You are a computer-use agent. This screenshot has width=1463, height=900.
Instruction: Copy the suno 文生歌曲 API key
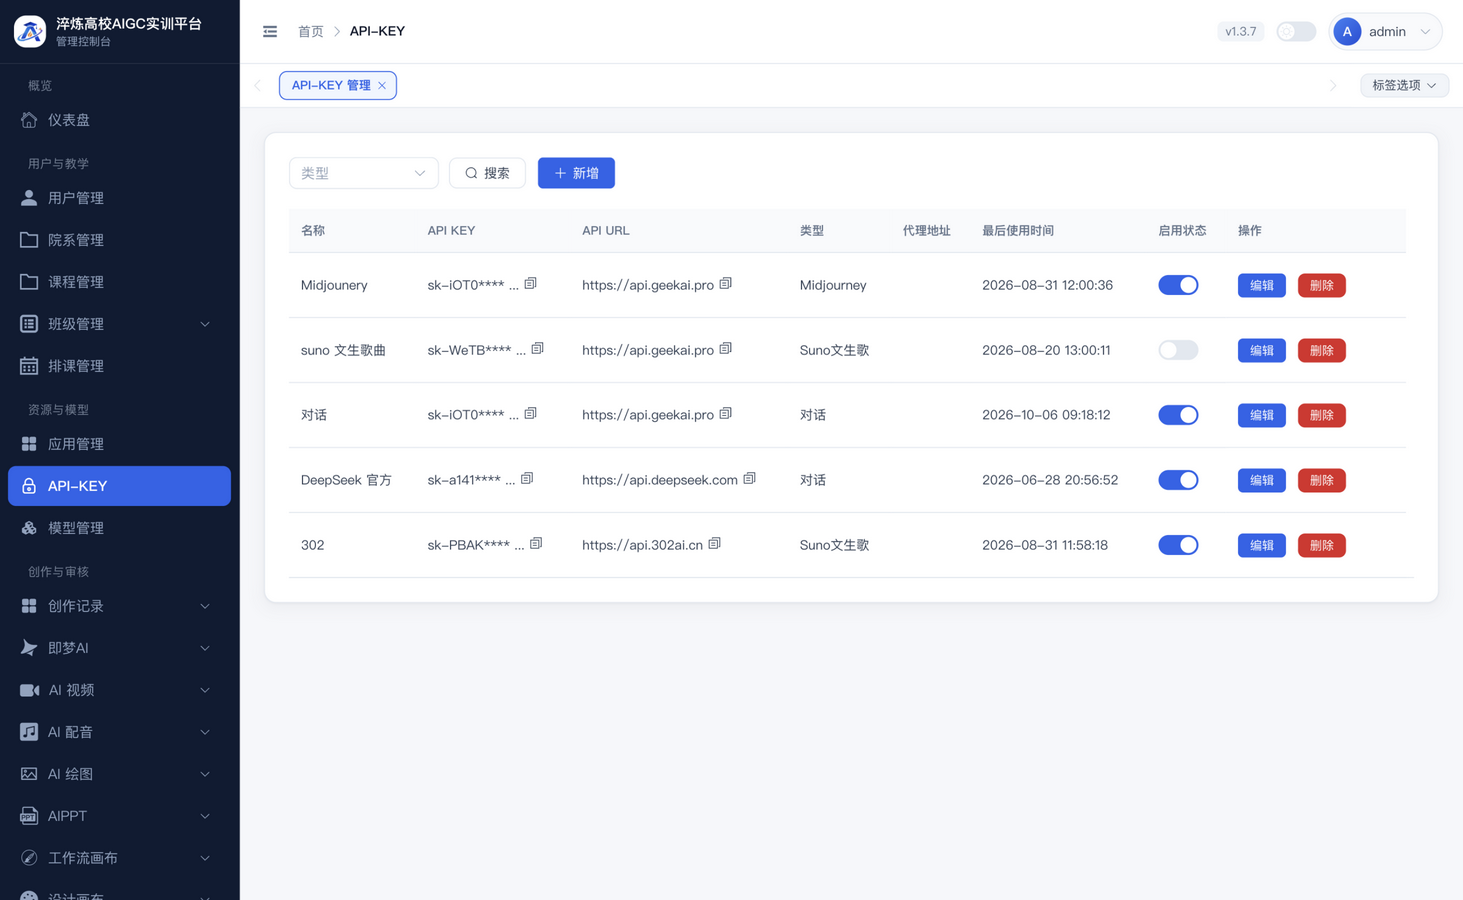pyautogui.click(x=538, y=349)
